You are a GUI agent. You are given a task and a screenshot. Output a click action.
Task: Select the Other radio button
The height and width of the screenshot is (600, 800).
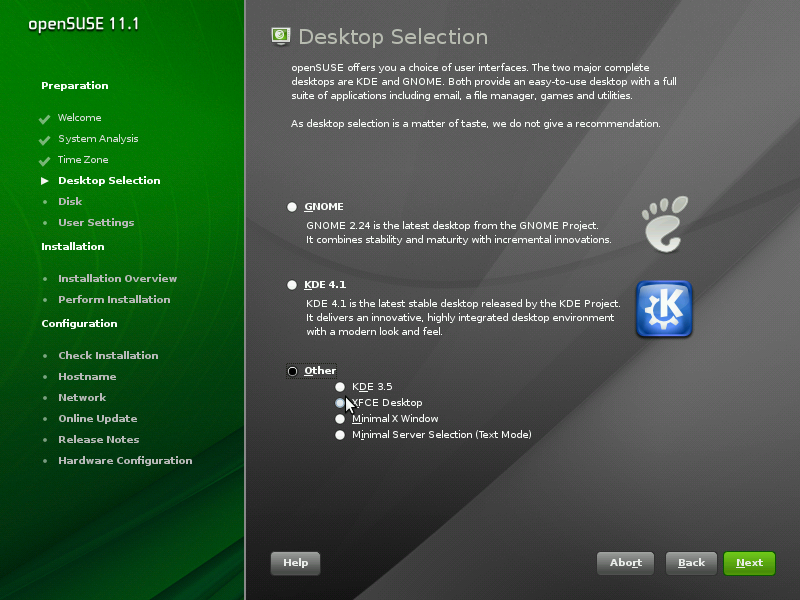pos(292,371)
